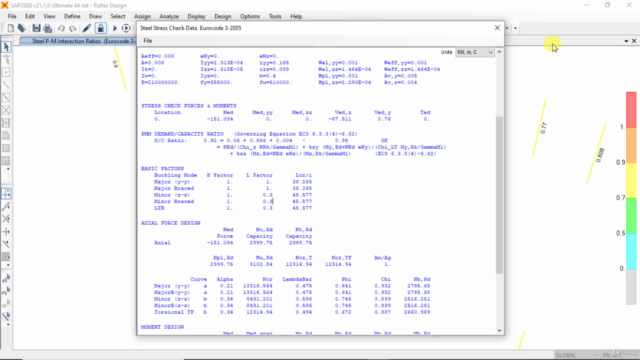640x360 pixels.
Task: Open the Options menu
Action: [250, 16]
